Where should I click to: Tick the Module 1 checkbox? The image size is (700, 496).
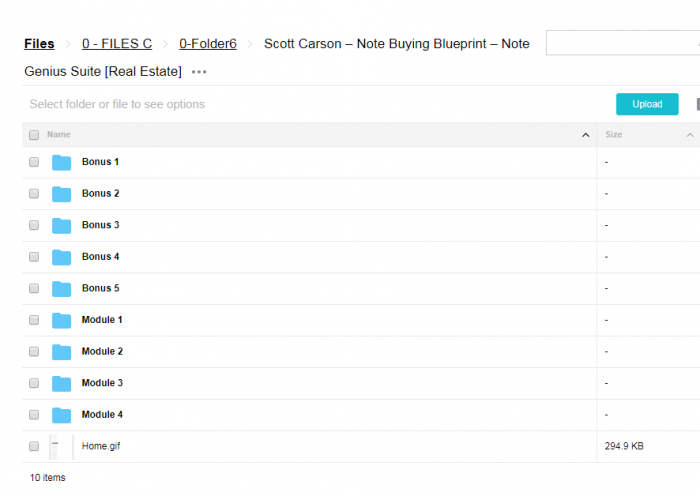[34, 320]
